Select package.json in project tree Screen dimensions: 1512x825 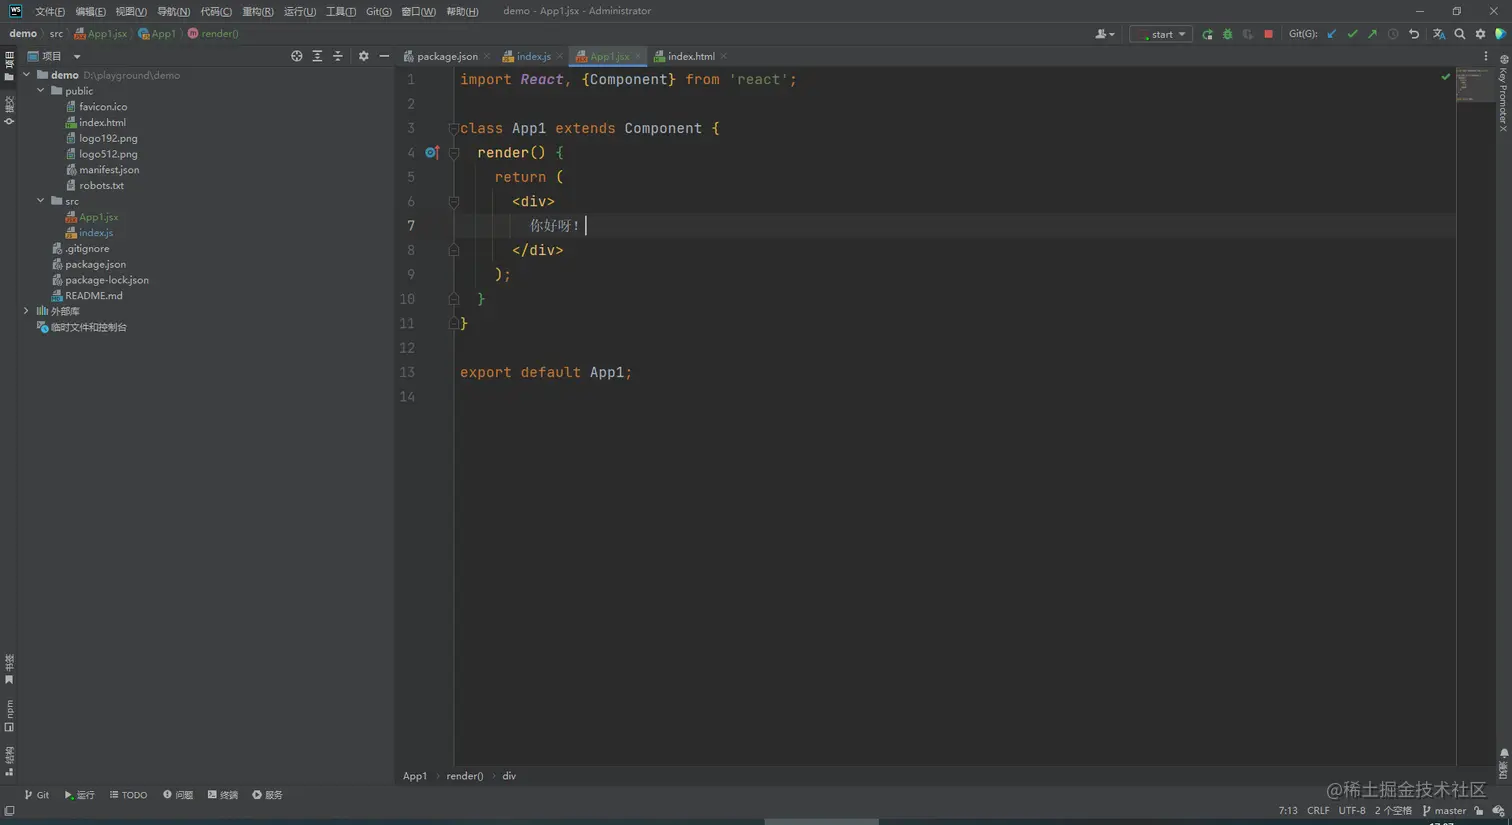point(95,264)
